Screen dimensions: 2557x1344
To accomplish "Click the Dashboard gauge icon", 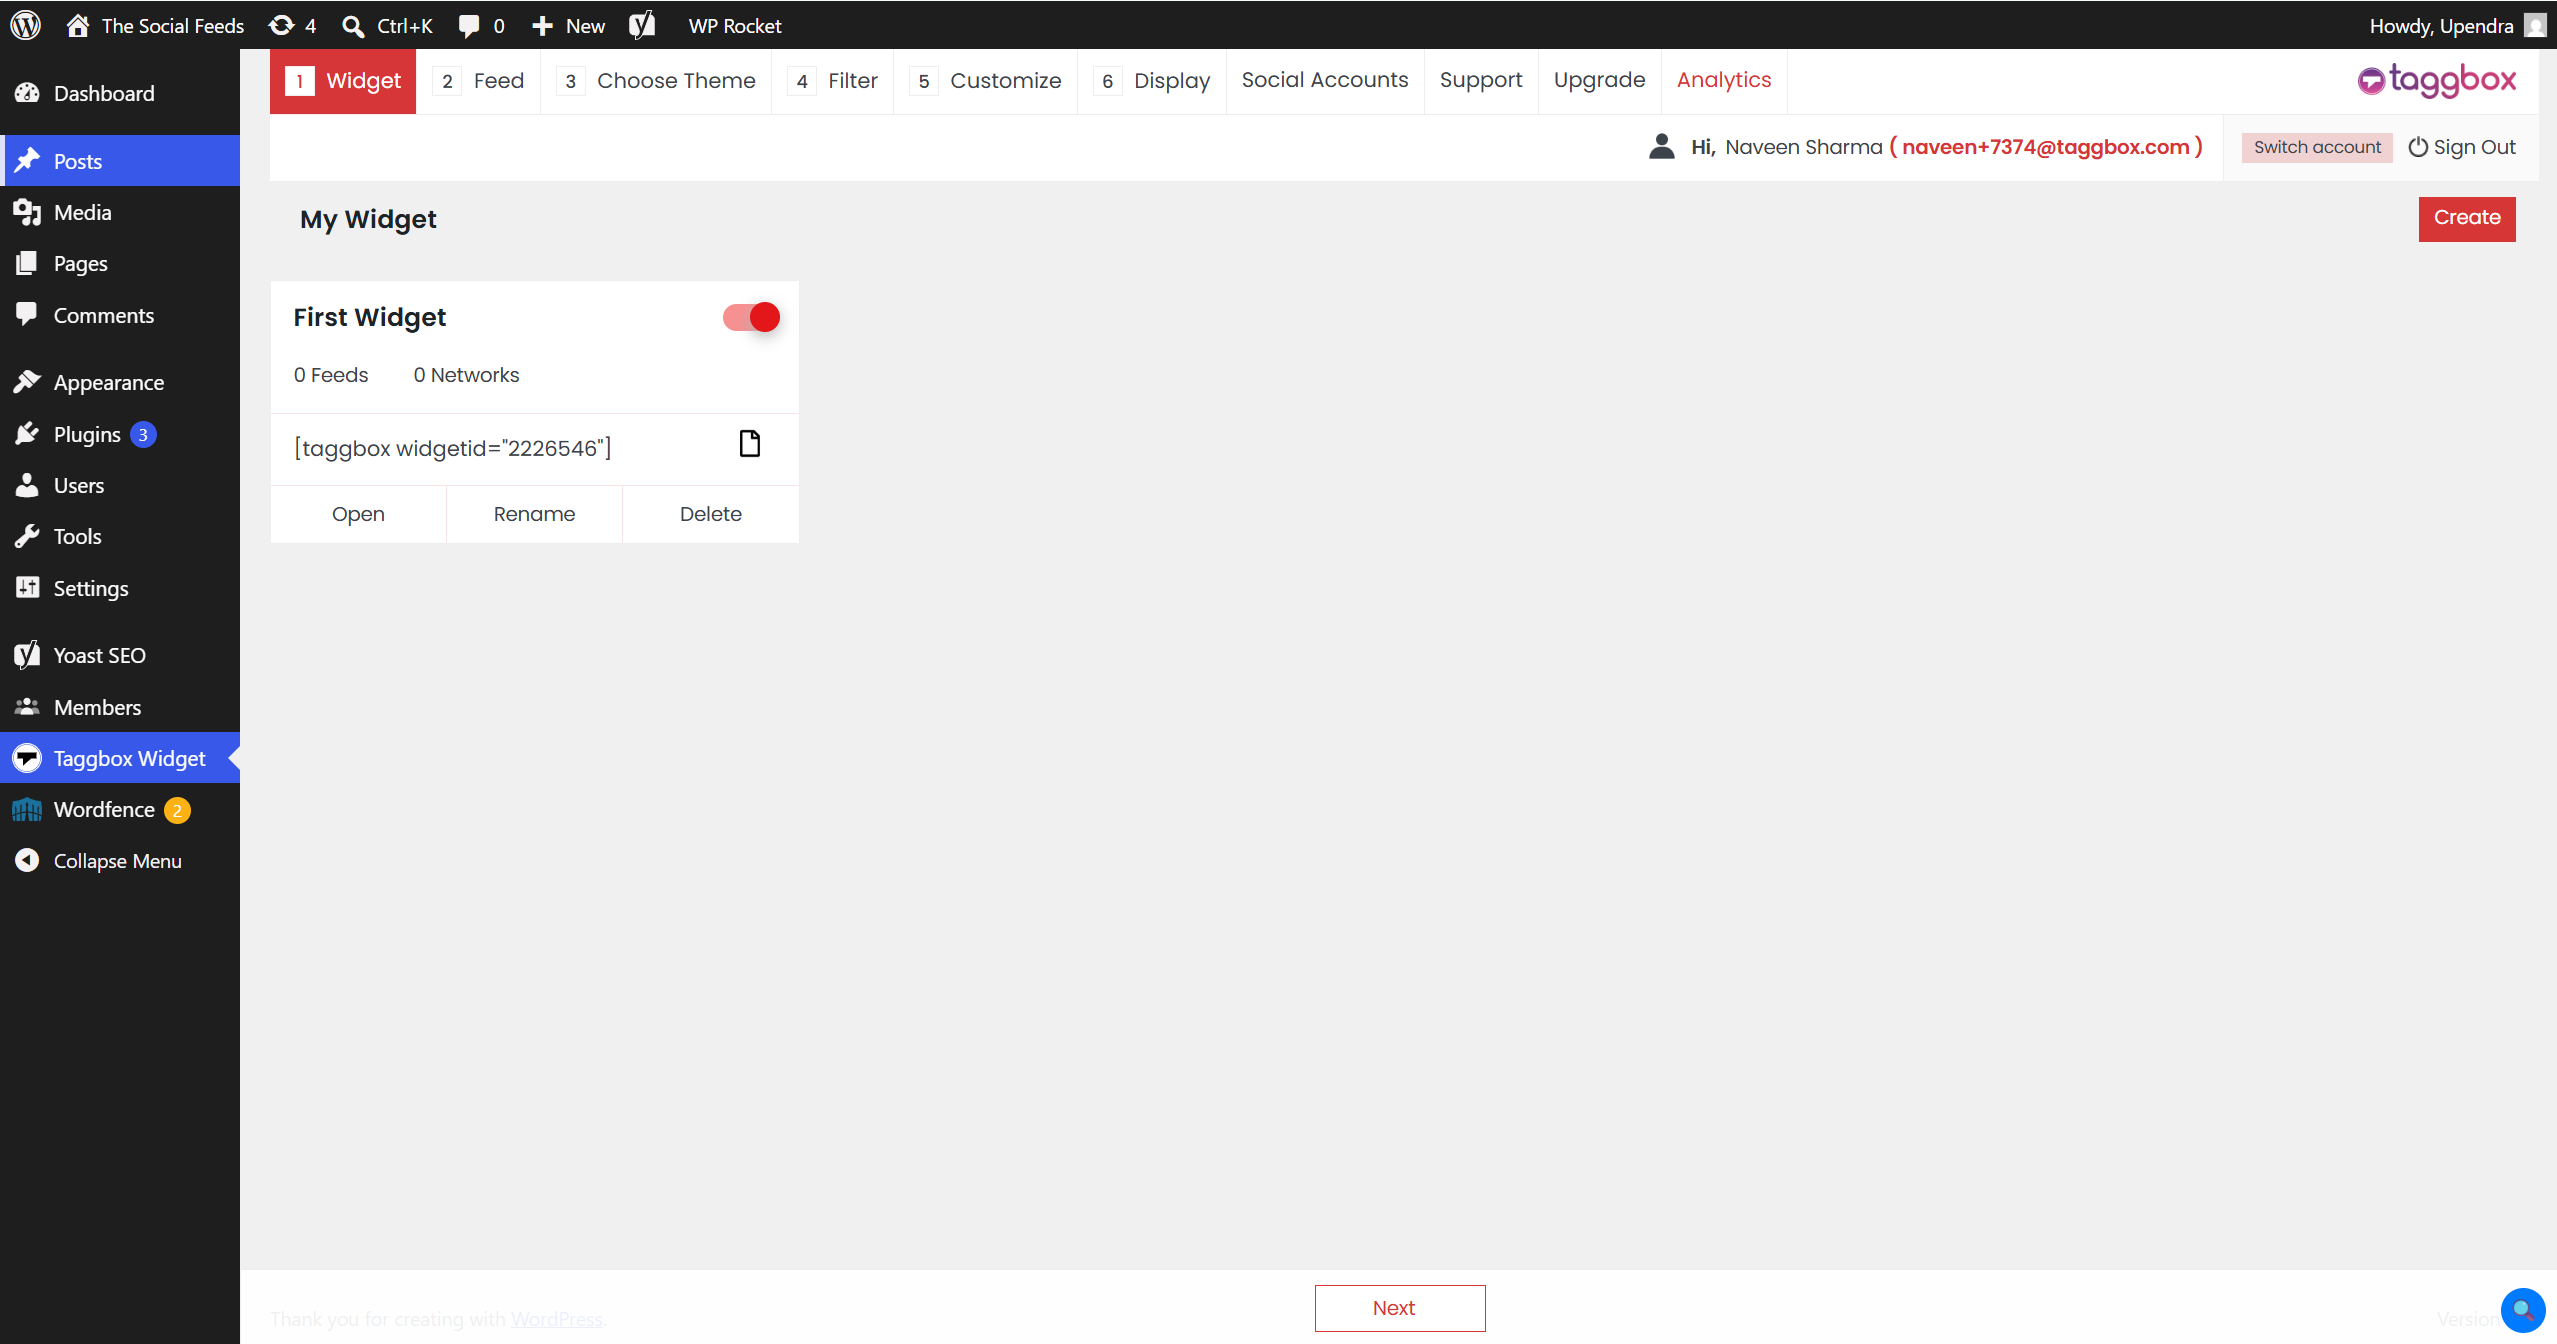I will click(27, 93).
